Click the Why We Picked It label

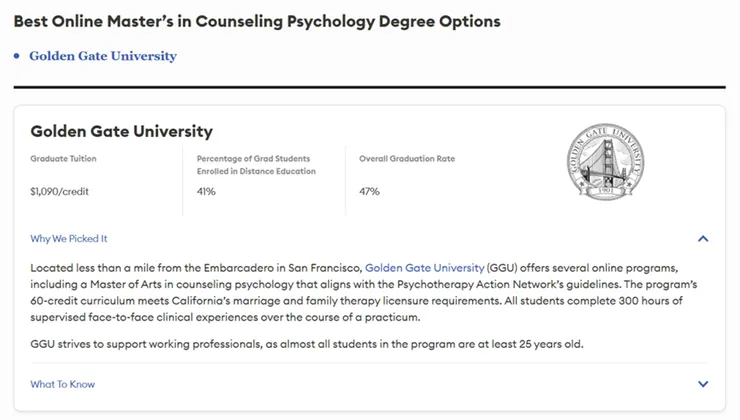pos(69,239)
